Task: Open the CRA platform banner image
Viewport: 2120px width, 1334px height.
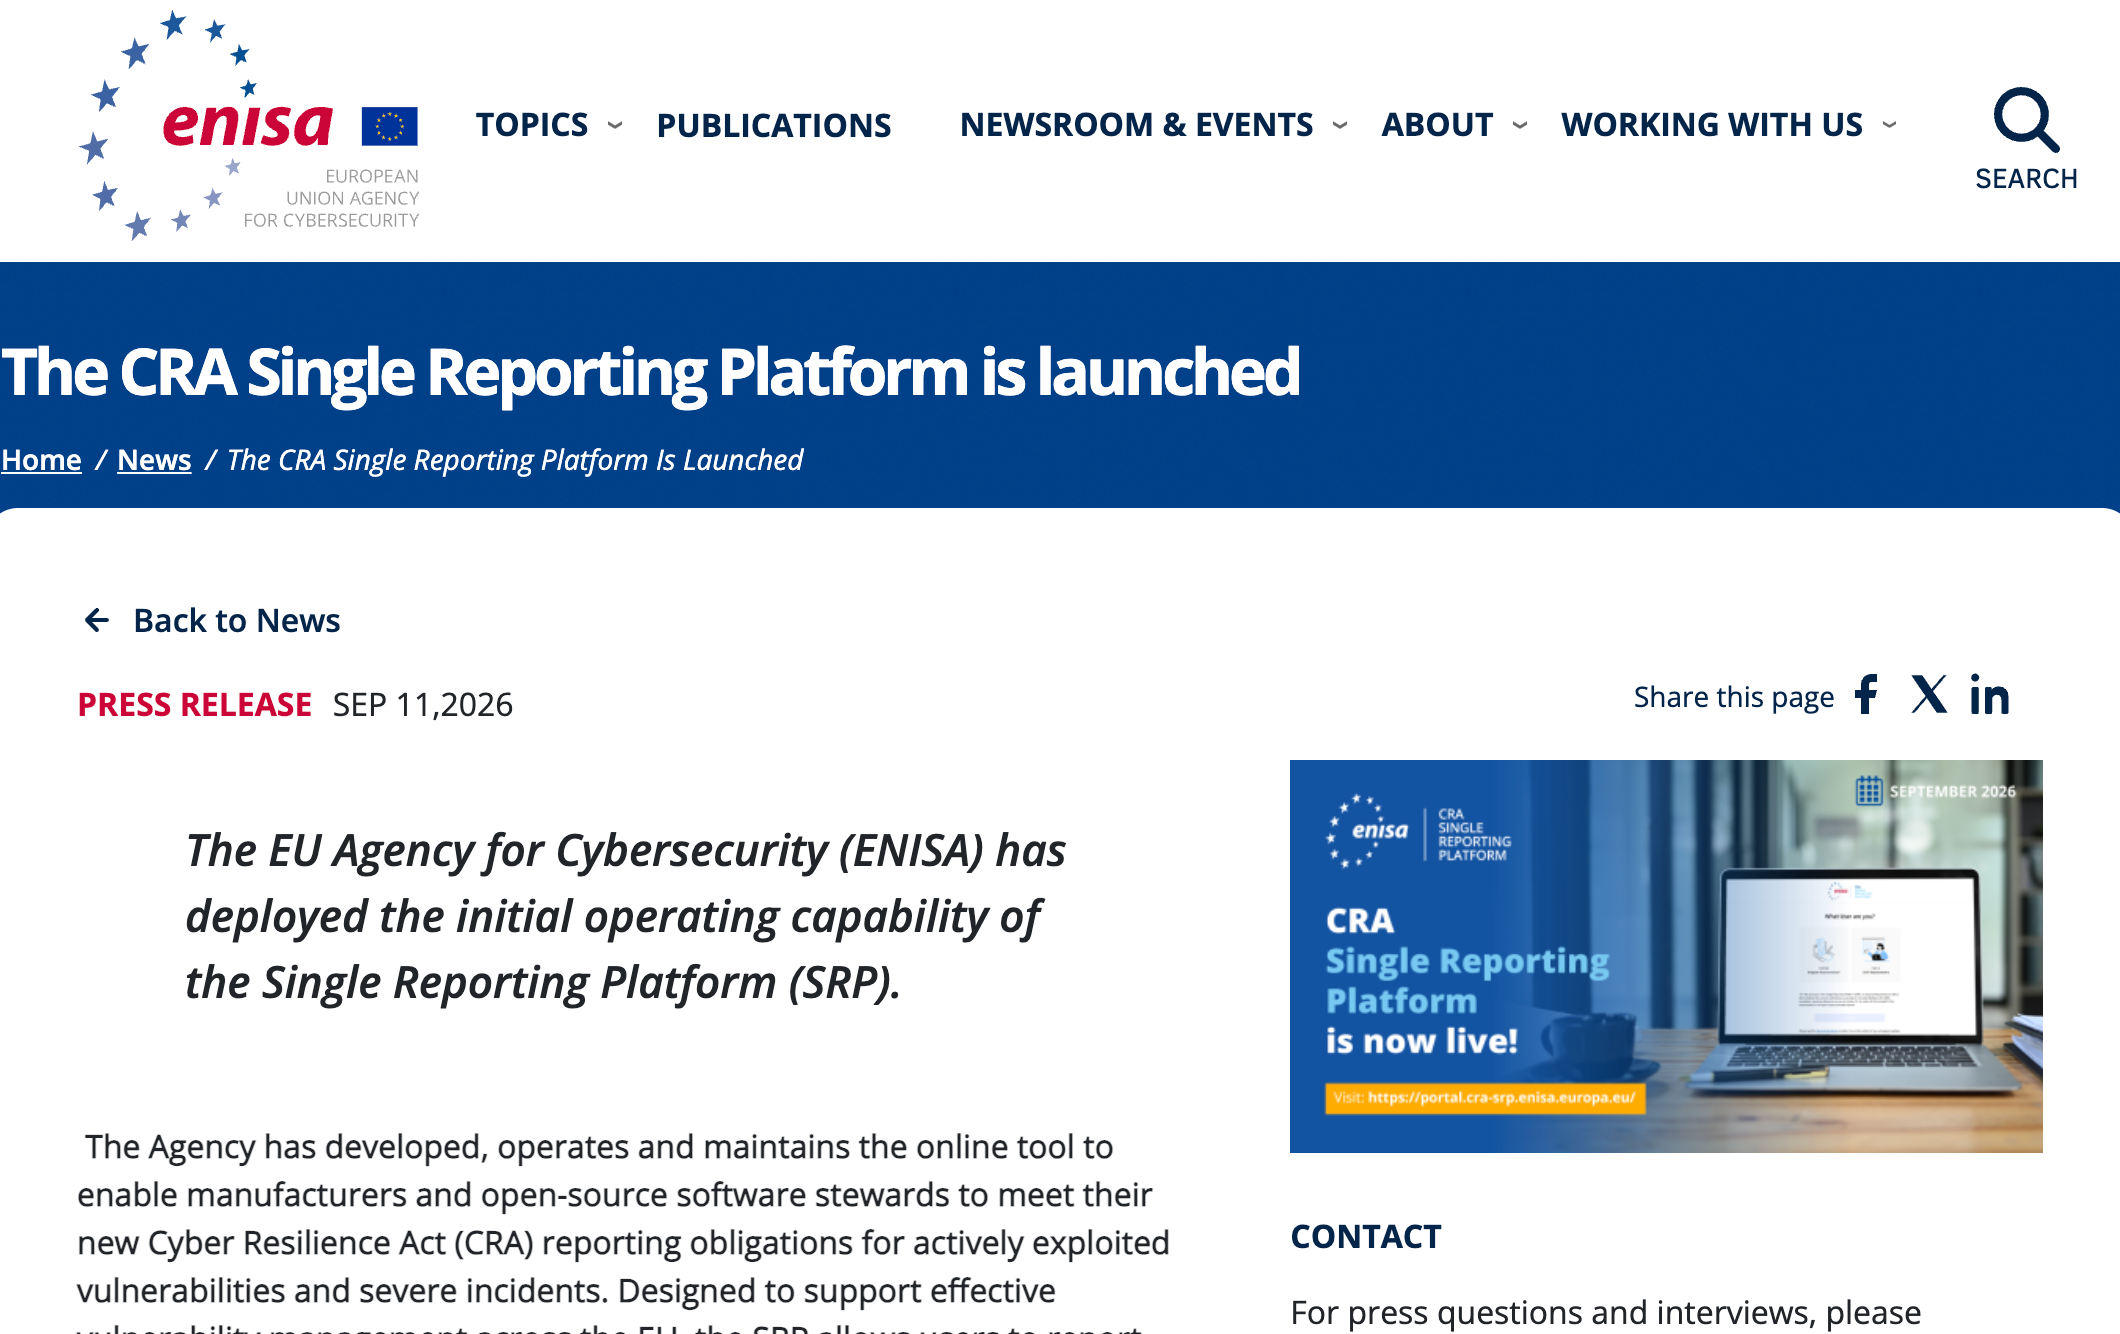Action: (x=1666, y=956)
